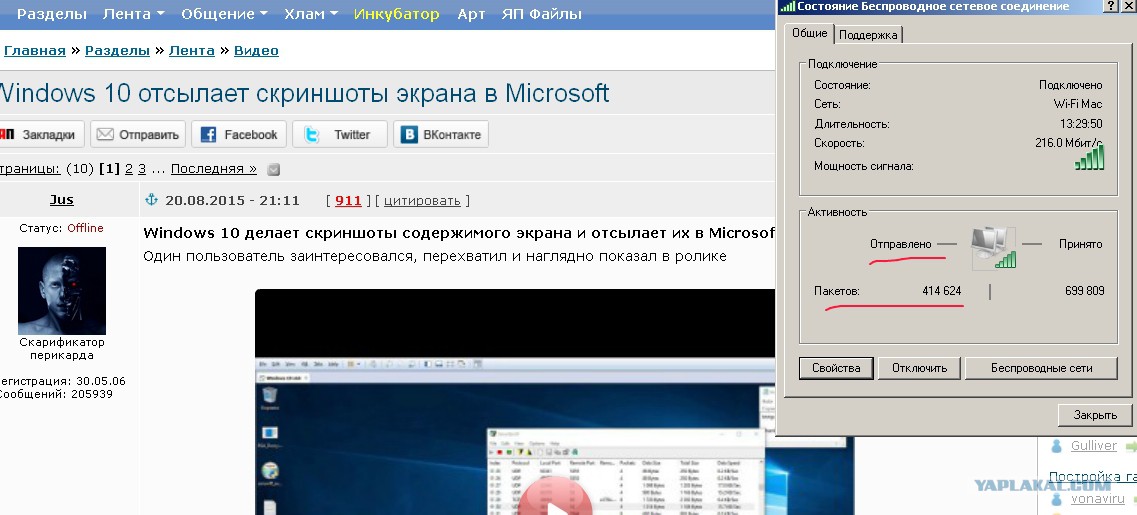
Task: Click the anchor permalink icon
Action: [152, 199]
